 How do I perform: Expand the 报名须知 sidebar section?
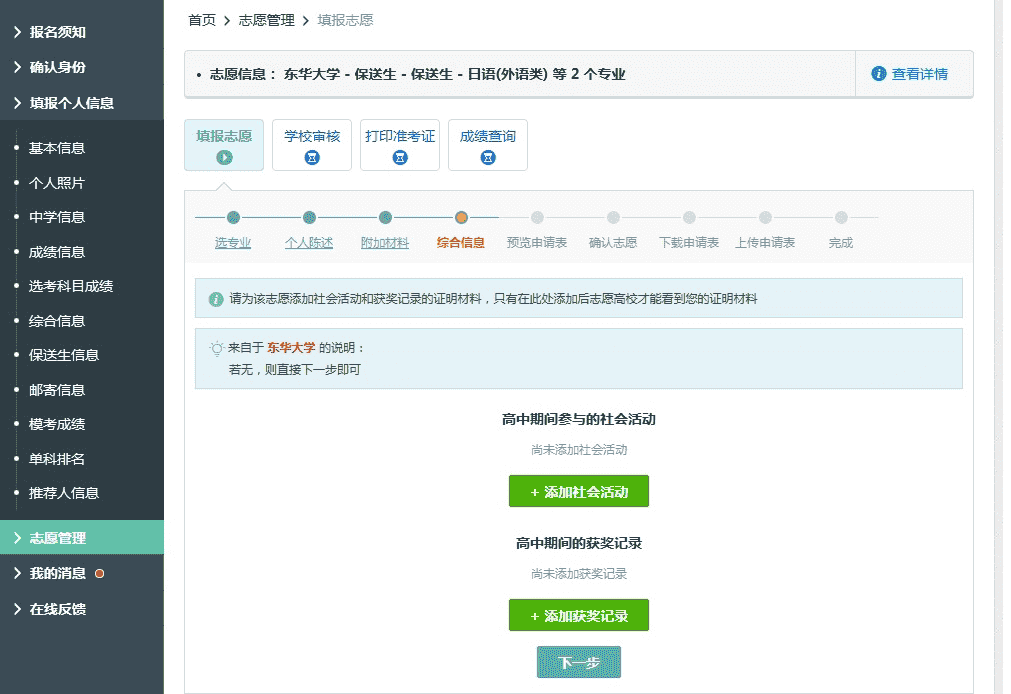point(58,32)
